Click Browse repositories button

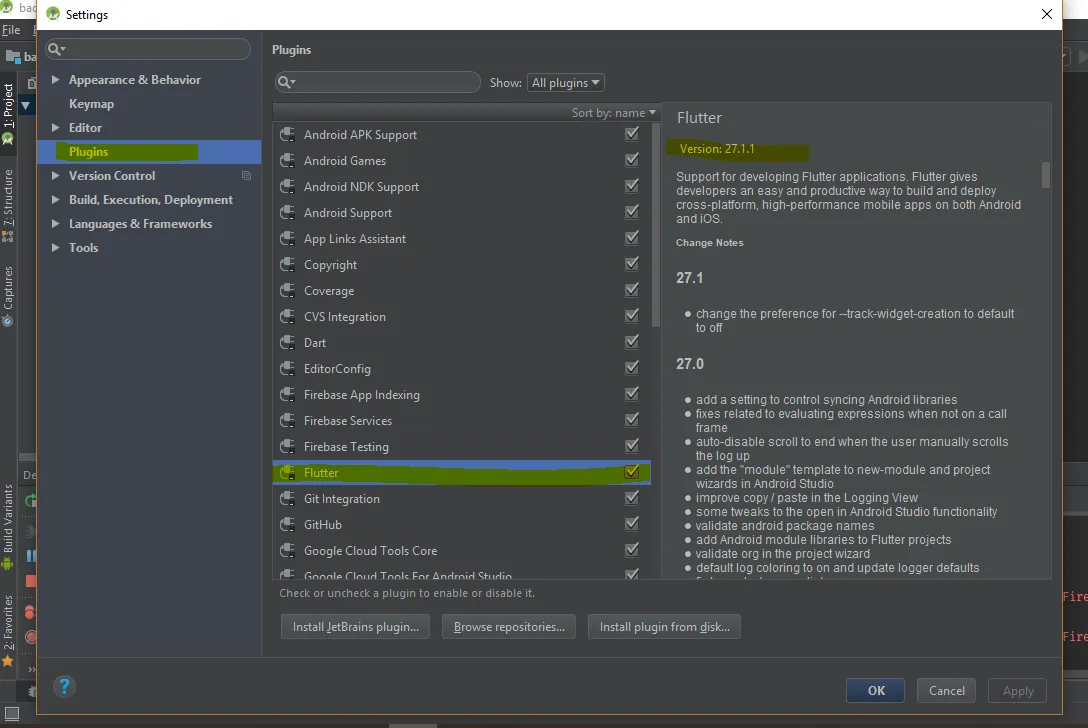coord(509,627)
